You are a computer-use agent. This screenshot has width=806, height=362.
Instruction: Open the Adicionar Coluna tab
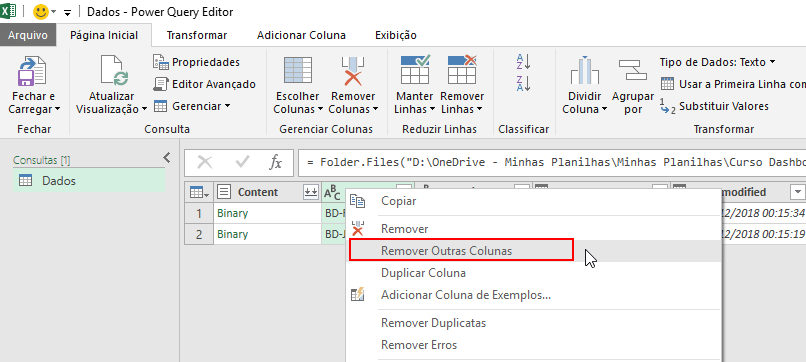[x=301, y=35]
